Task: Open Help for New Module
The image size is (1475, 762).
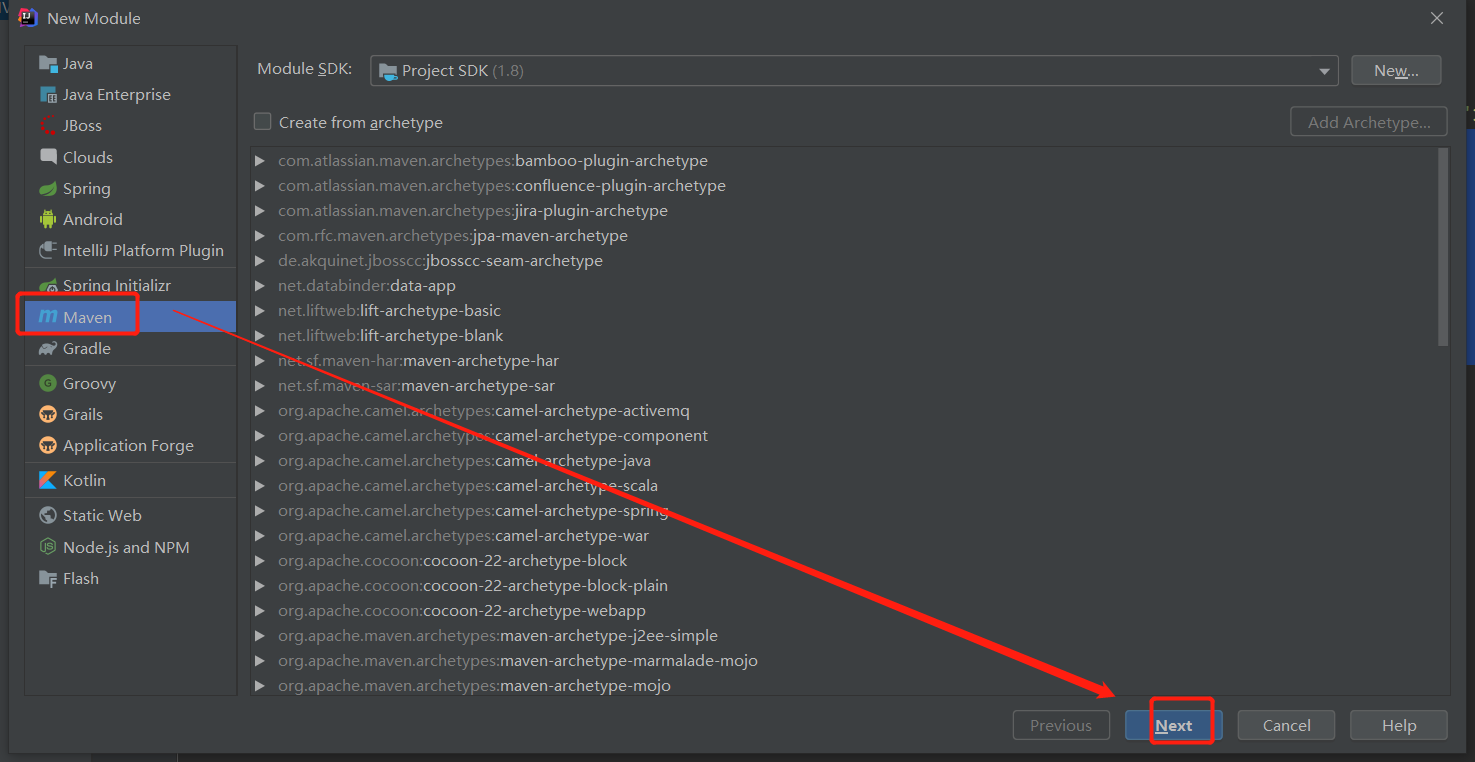Action: coord(1399,726)
